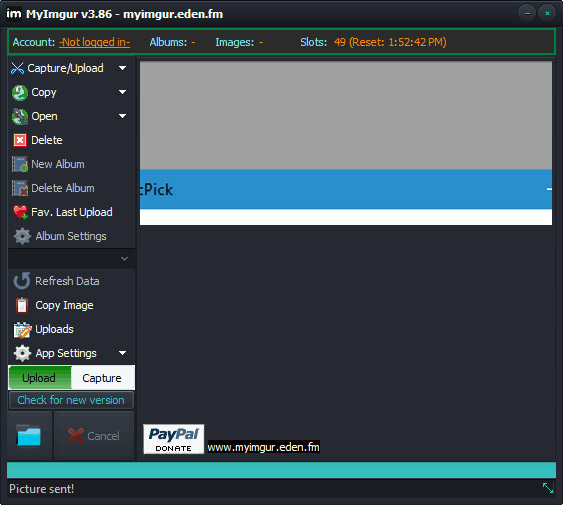Open the blue folder browse button
Viewport: 563px width, 505px height.
(29, 435)
